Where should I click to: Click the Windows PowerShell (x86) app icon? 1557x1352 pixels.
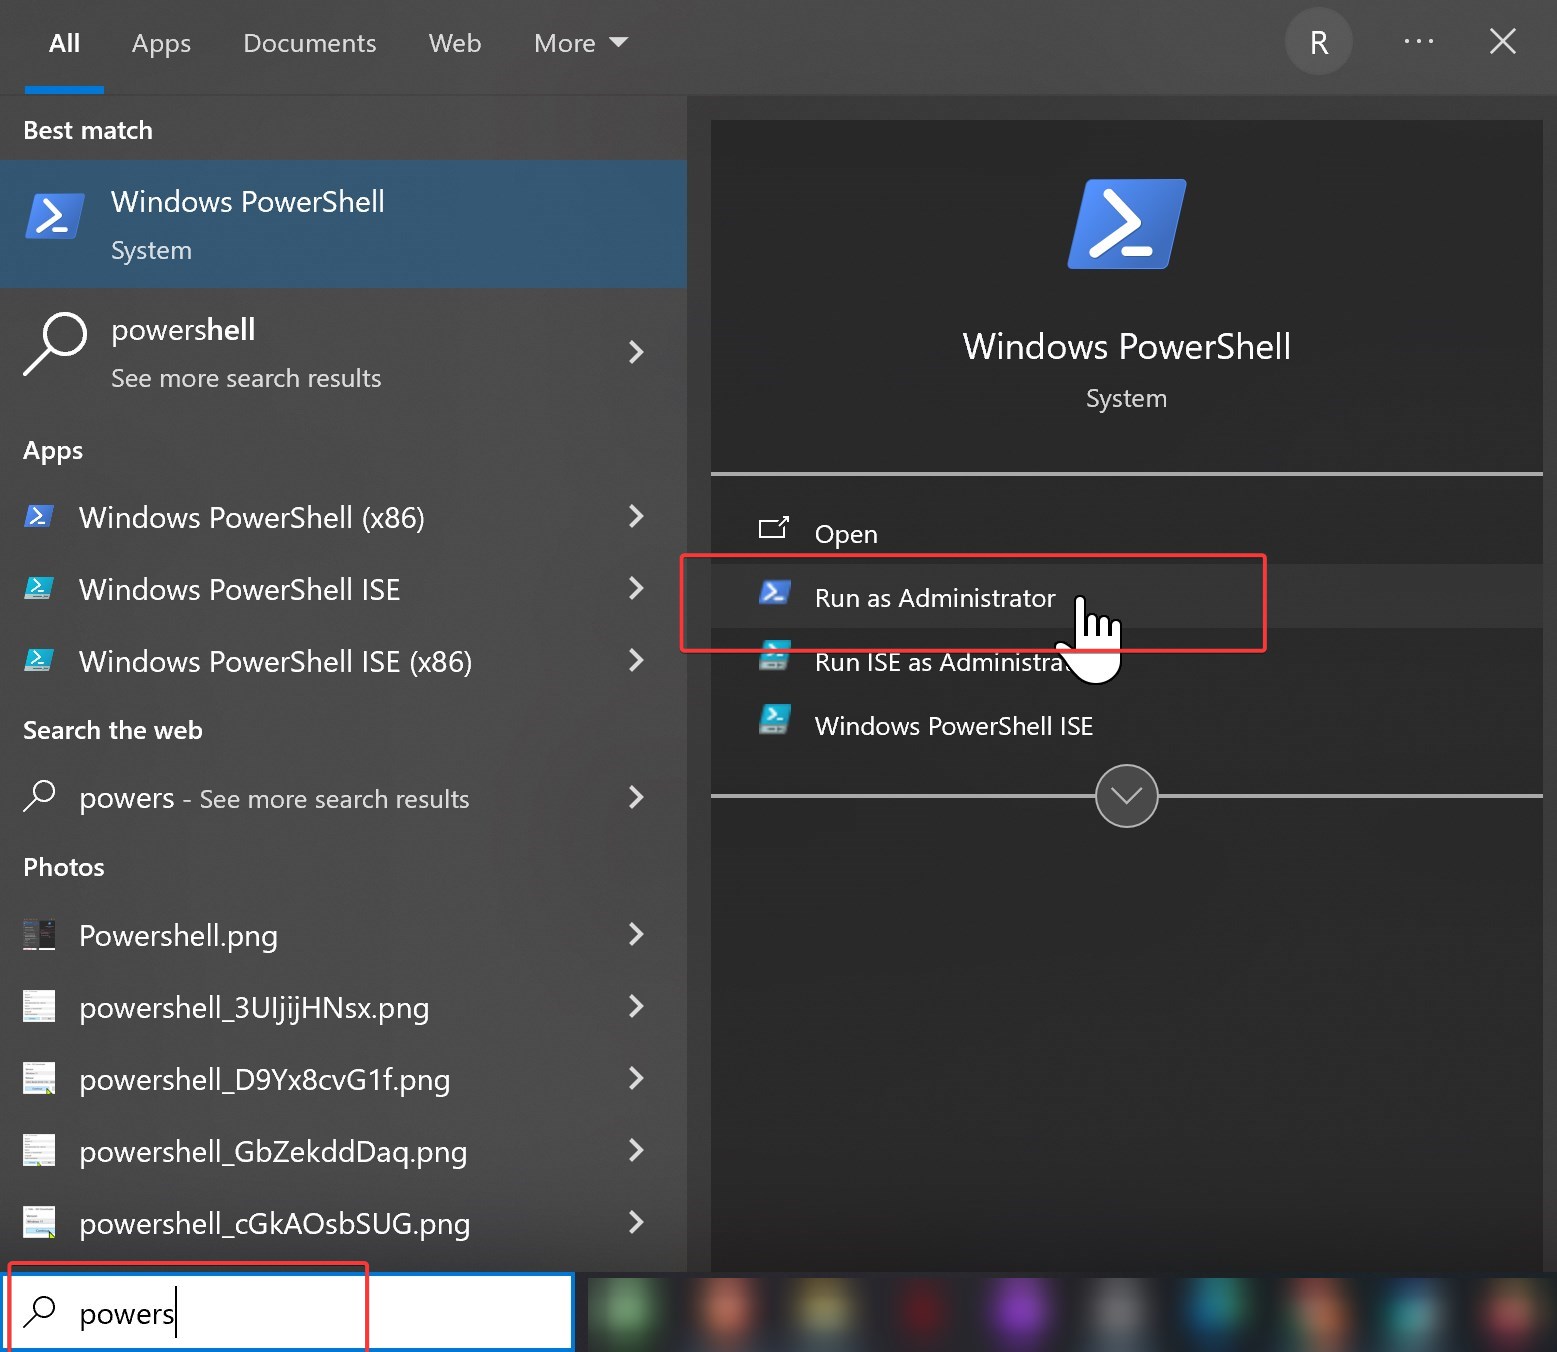point(38,517)
